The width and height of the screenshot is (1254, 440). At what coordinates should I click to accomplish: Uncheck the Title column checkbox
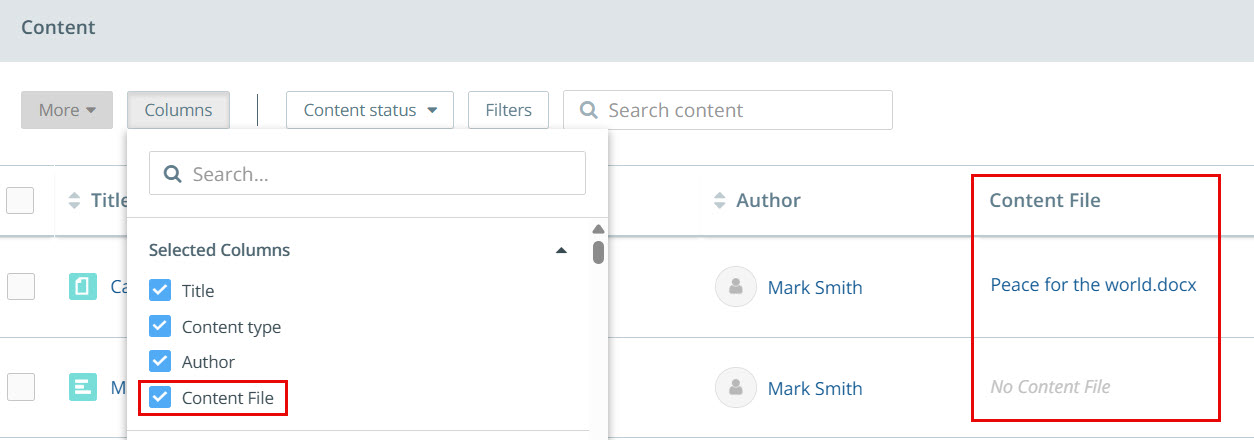click(x=160, y=291)
